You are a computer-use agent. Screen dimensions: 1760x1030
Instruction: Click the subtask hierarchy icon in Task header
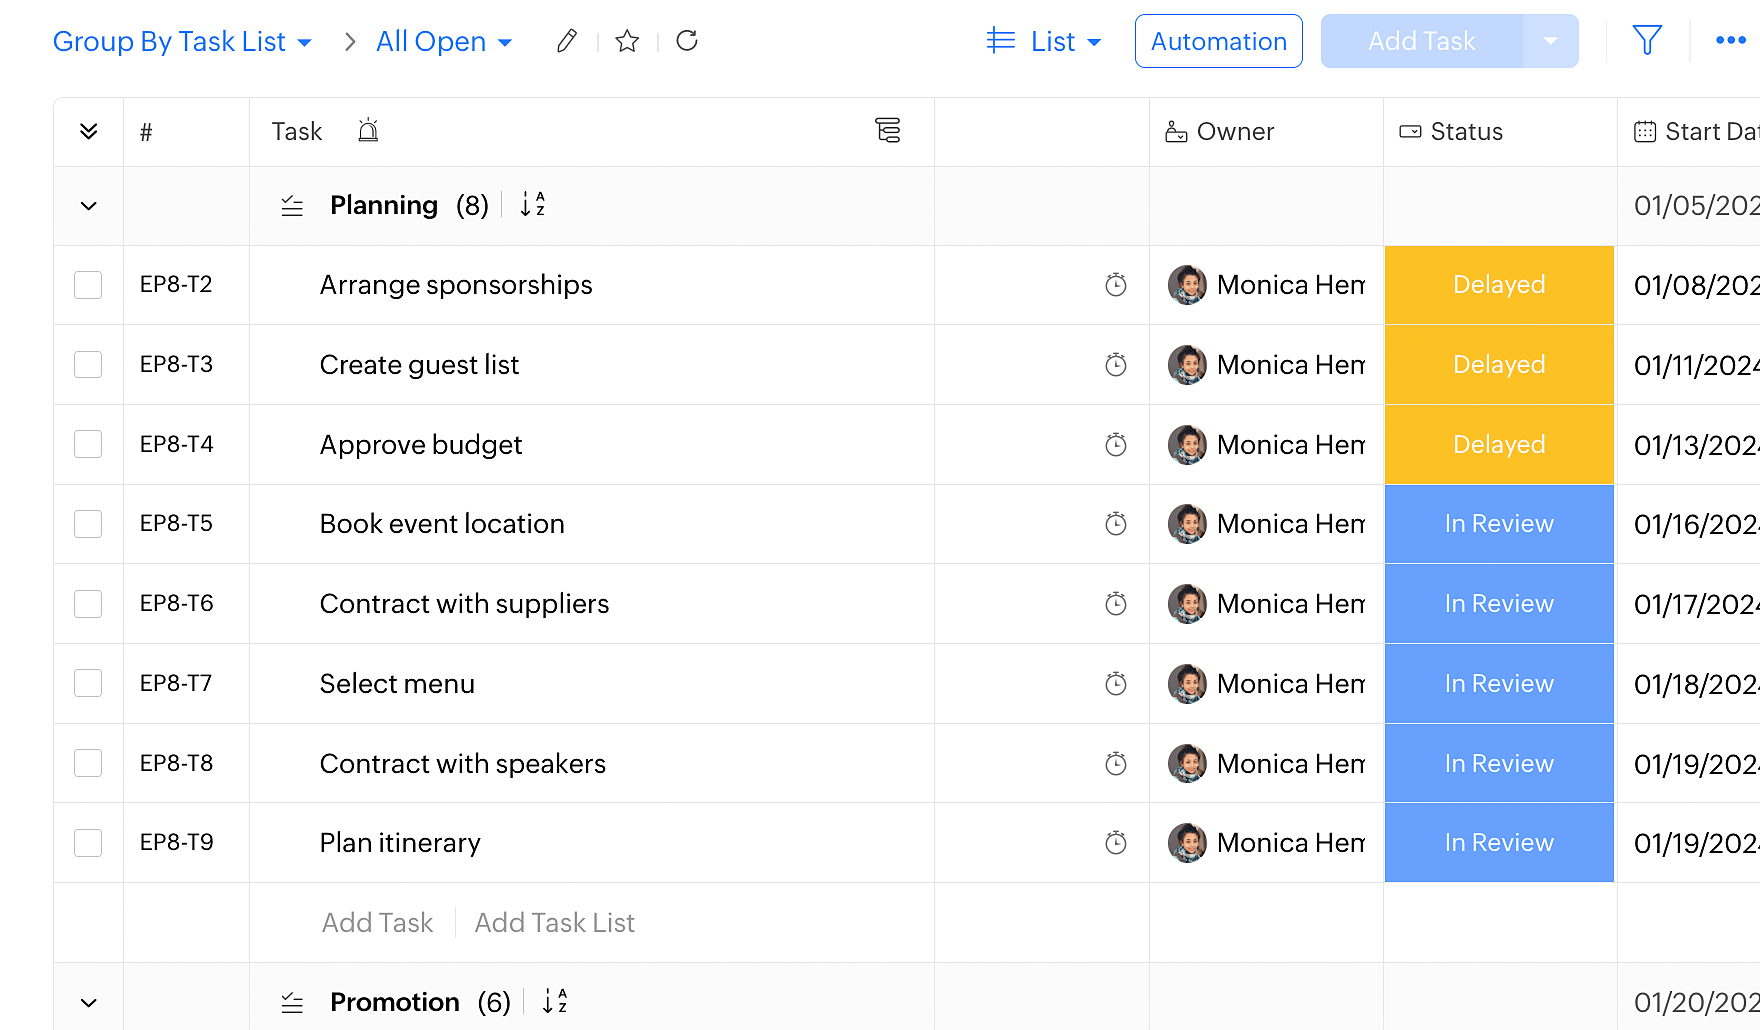887,131
